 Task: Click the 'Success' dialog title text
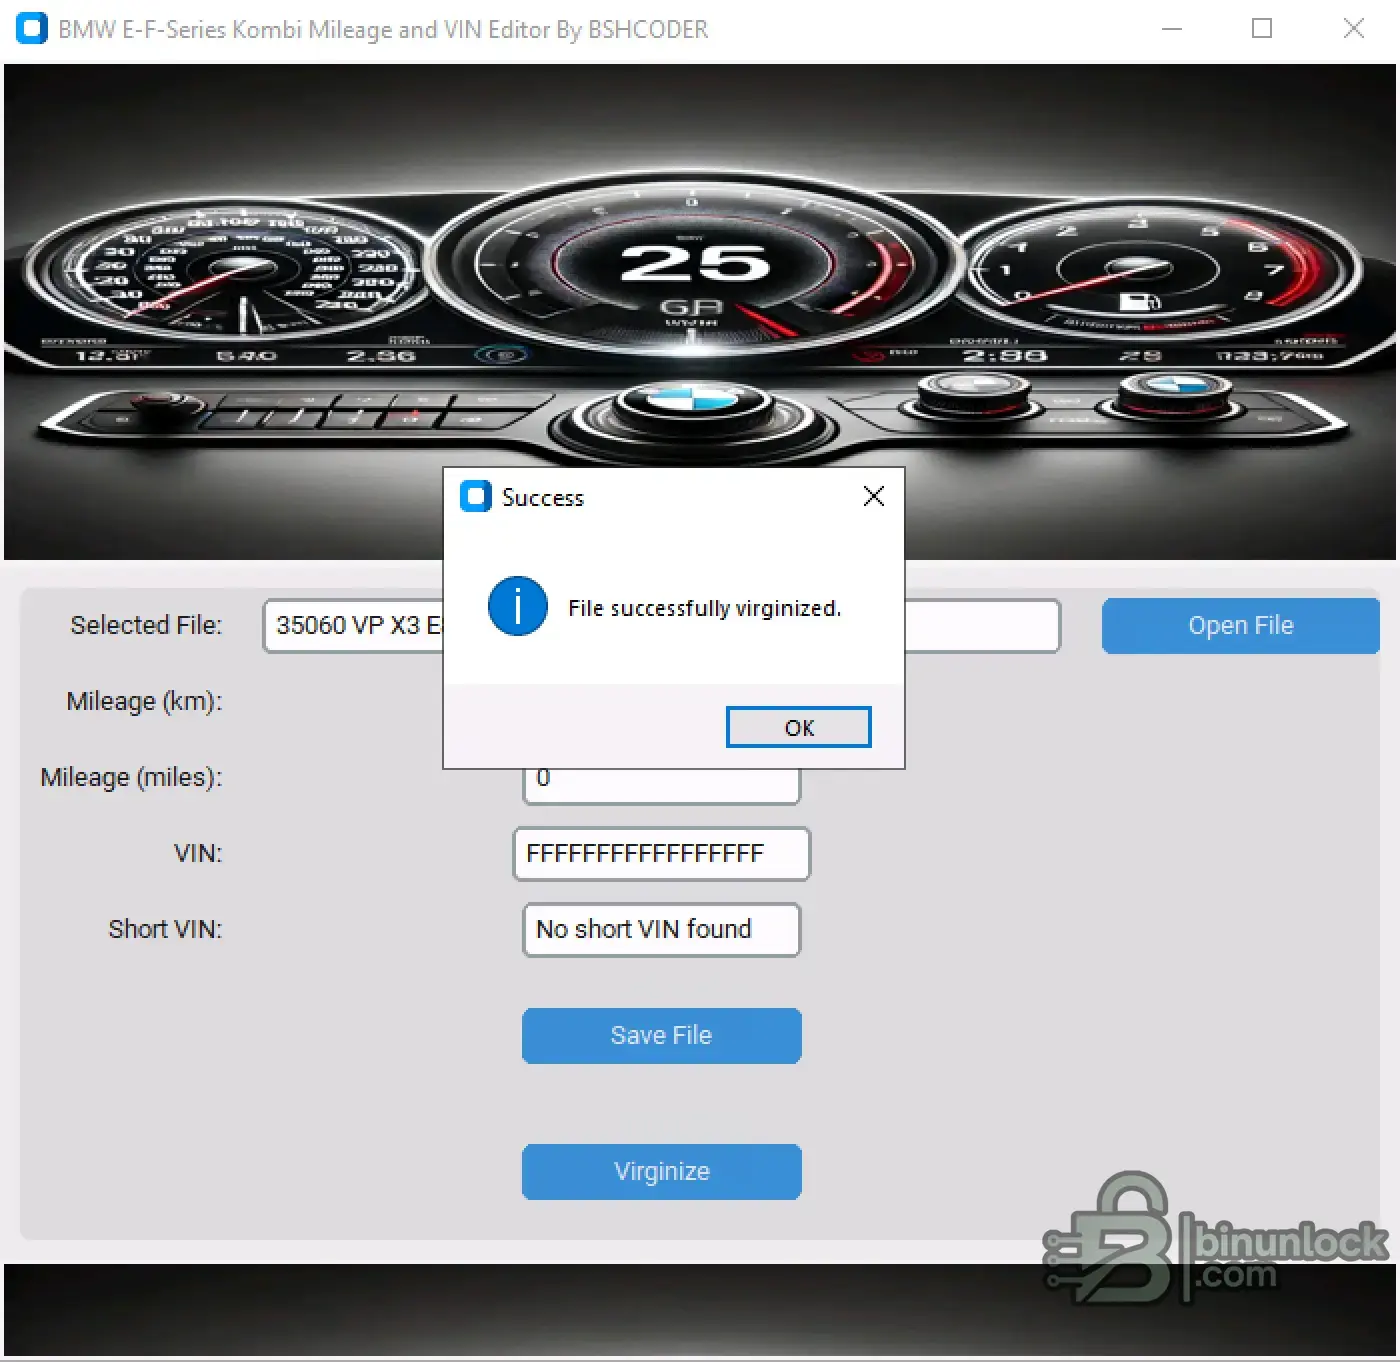(542, 498)
